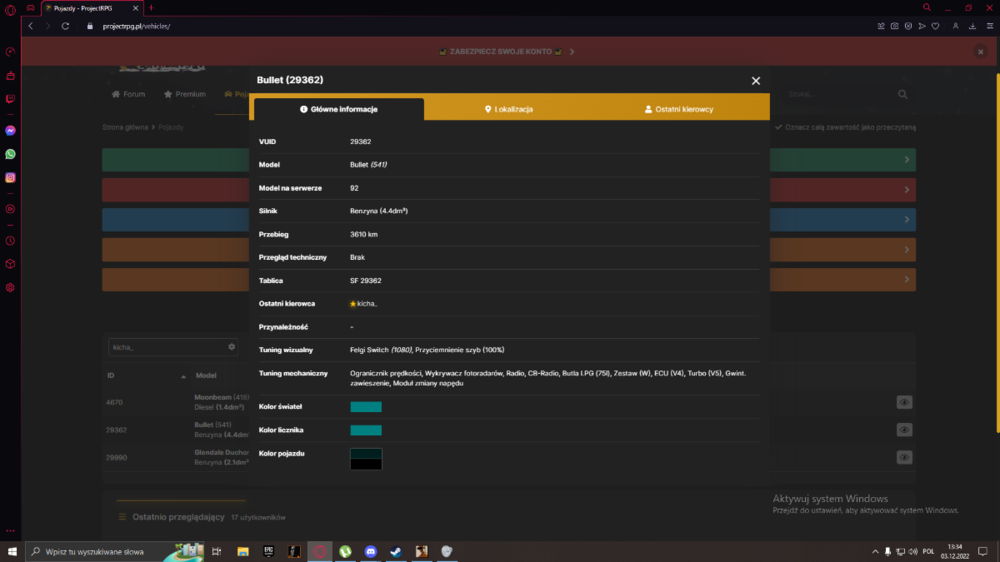Open the Player icon in sidebar
Viewport: 1000px width, 562px height.
tap(10, 209)
